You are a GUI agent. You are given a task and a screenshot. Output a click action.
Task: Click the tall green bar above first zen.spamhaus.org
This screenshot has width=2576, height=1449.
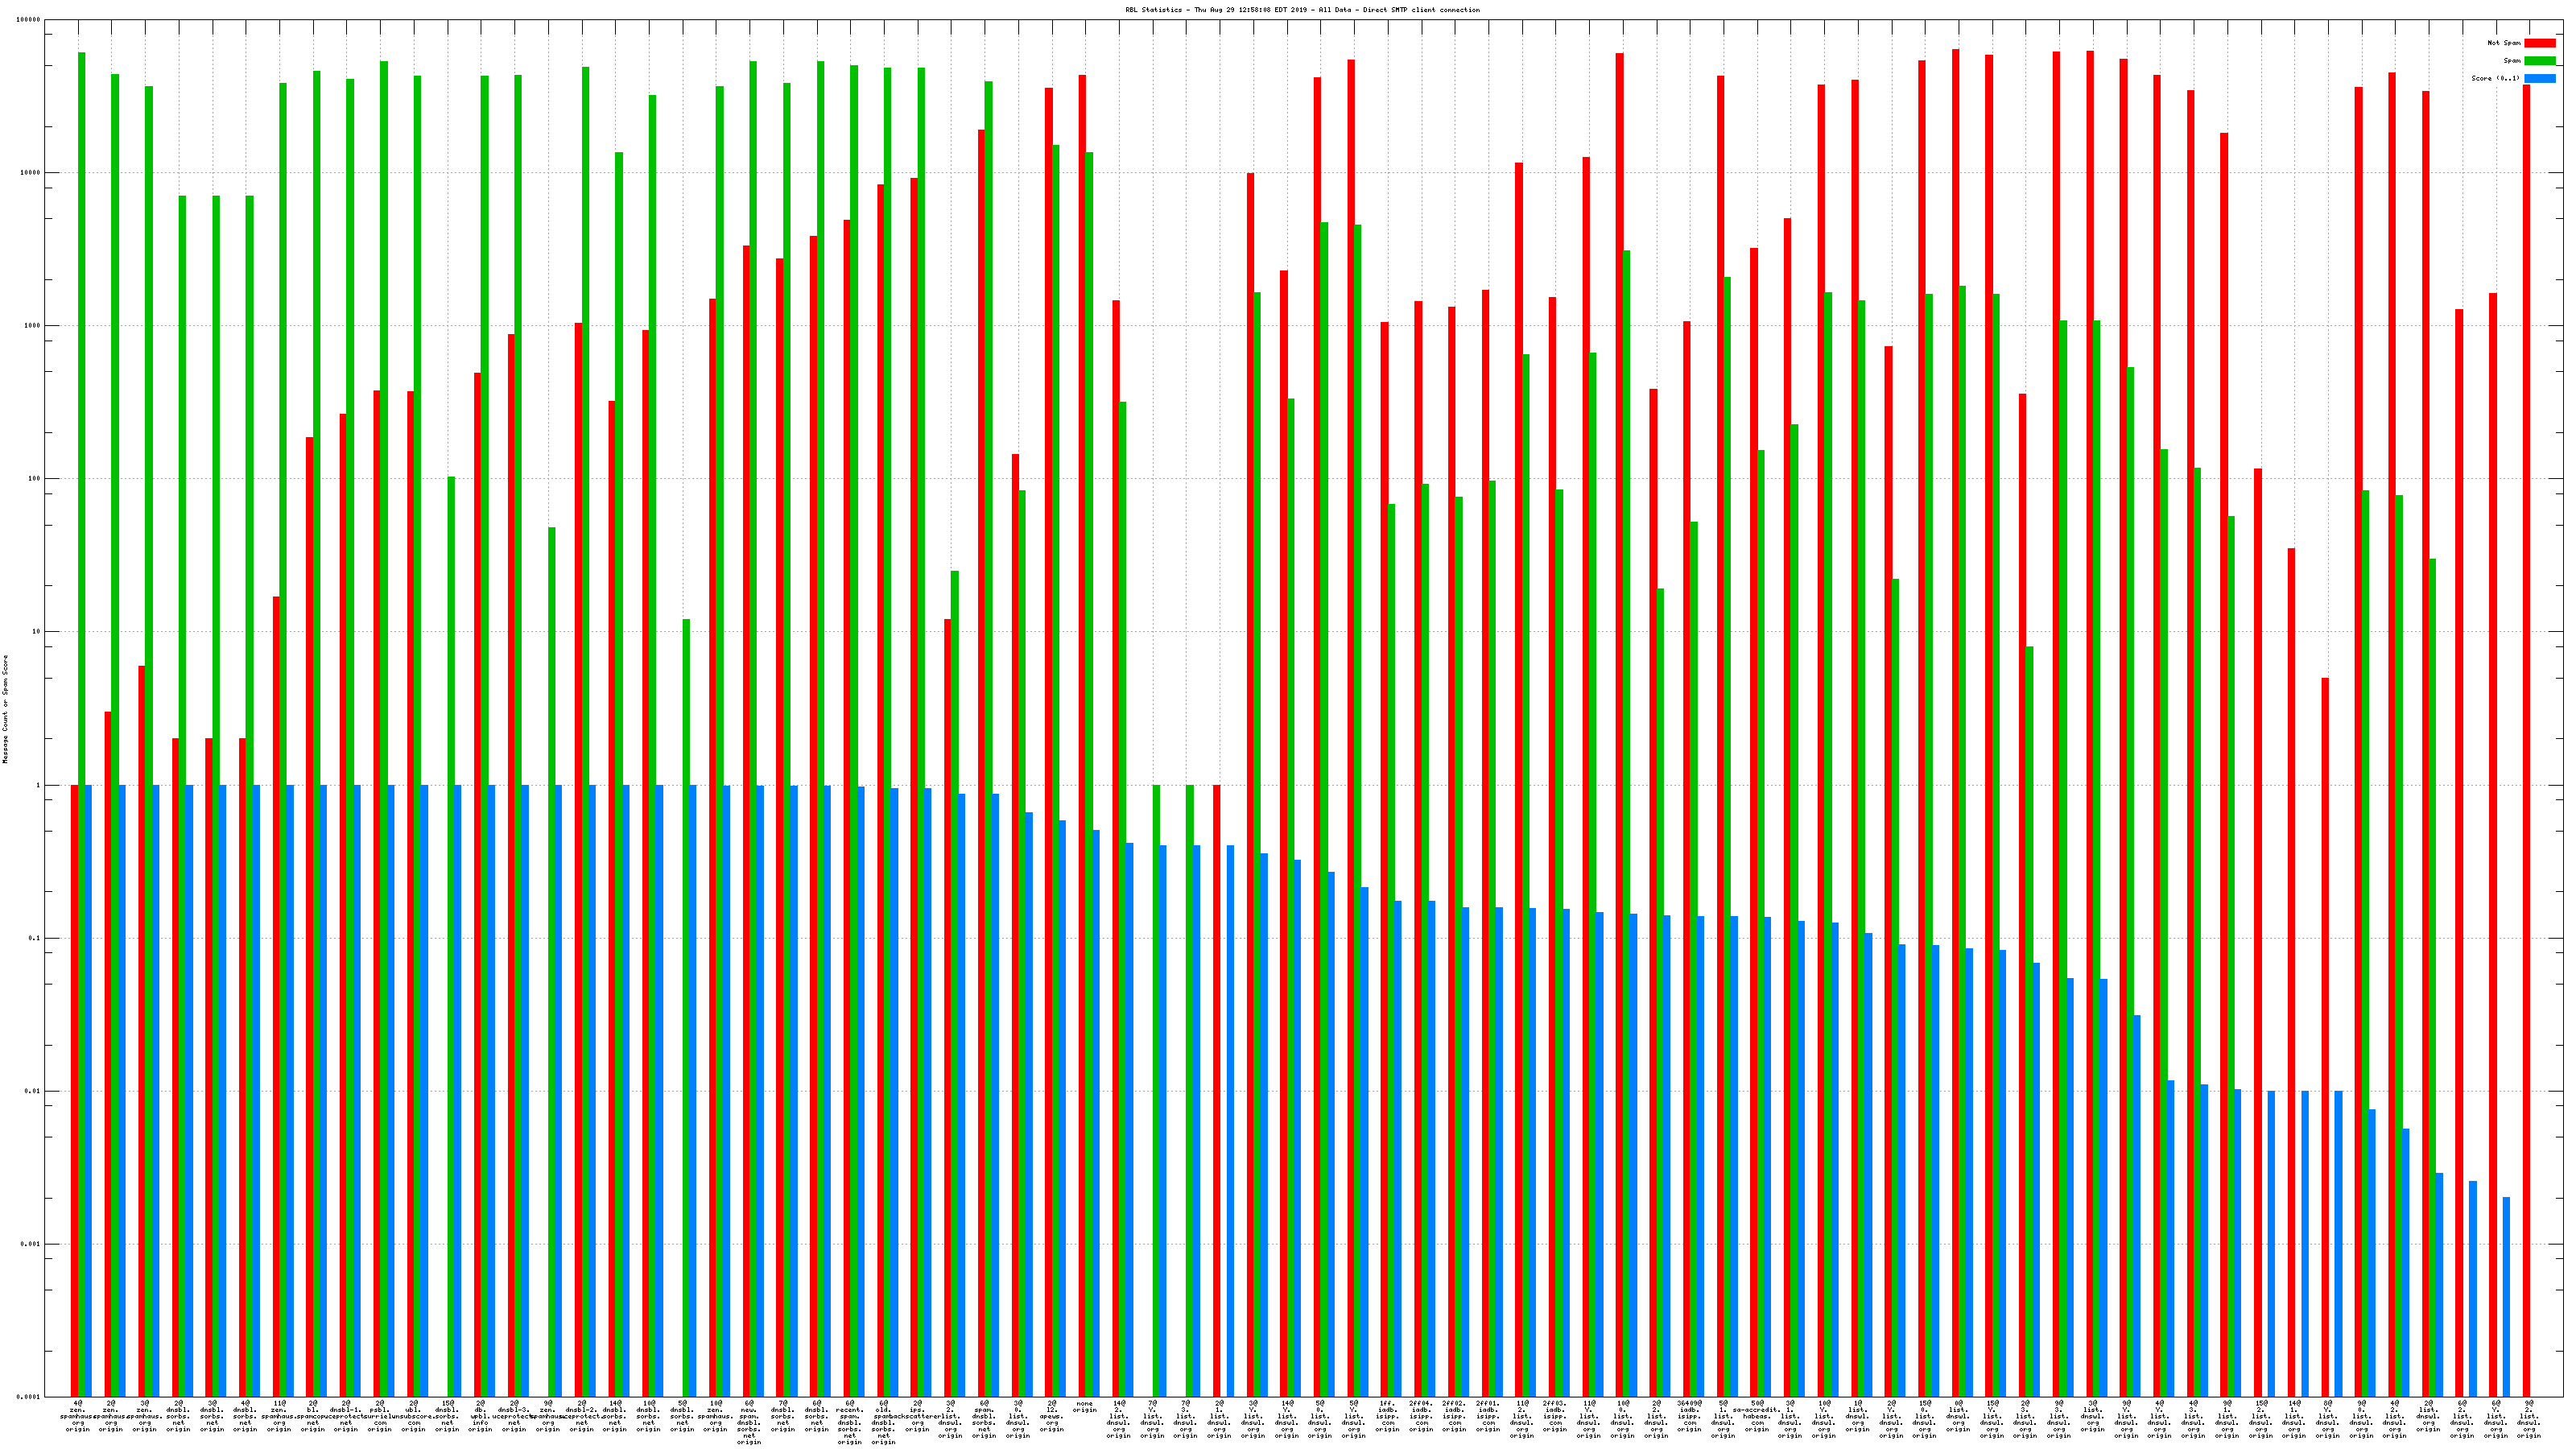(82, 400)
